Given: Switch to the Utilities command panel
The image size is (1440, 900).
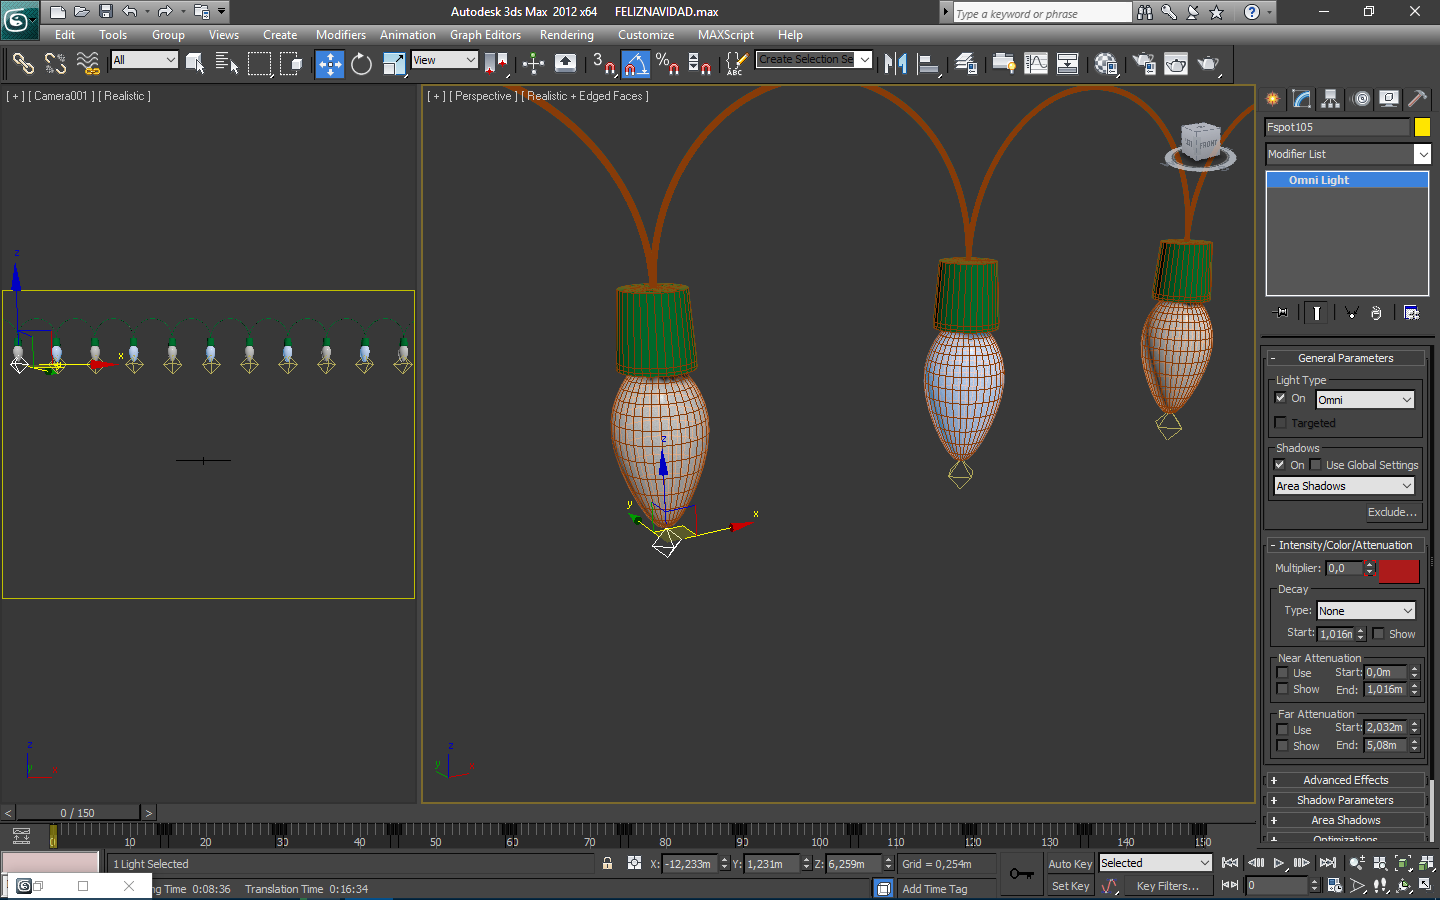Looking at the screenshot, I should coord(1417,98).
